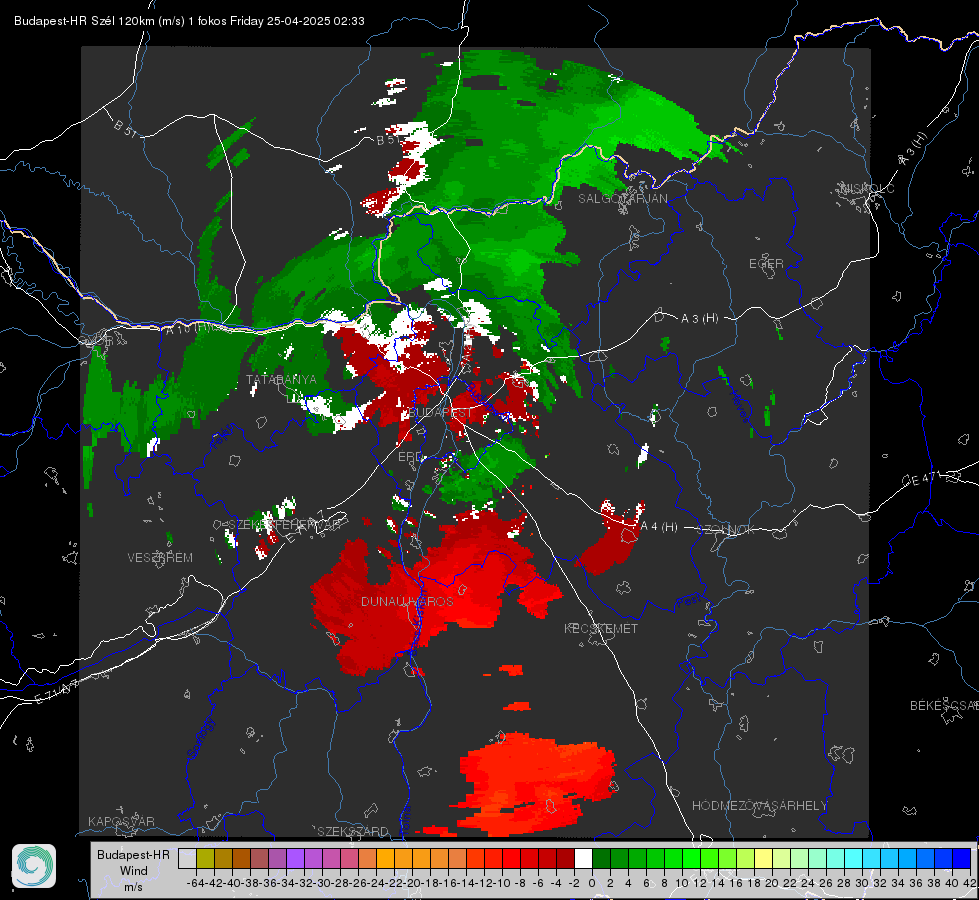Click the TATABANYA city label

pos(281,380)
